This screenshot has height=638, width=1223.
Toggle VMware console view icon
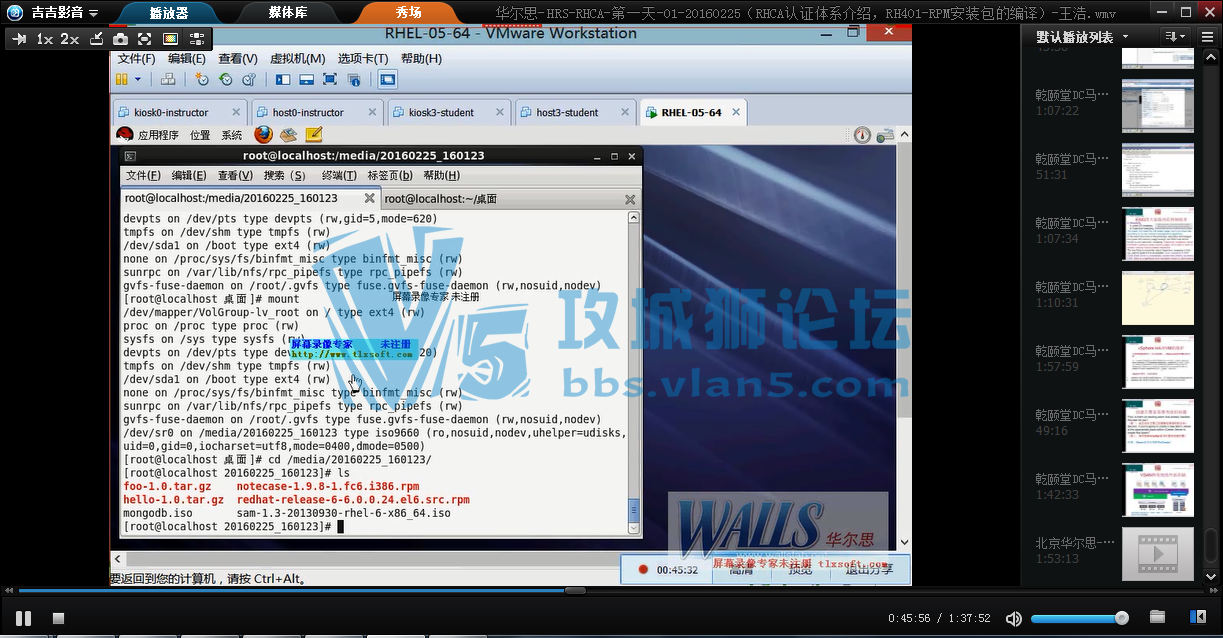pos(387,80)
